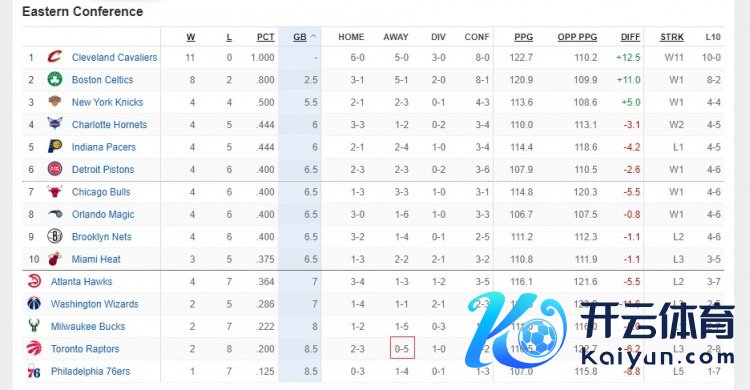Open the Washington Wizards team link
The width and height of the screenshot is (750, 390).
point(94,303)
